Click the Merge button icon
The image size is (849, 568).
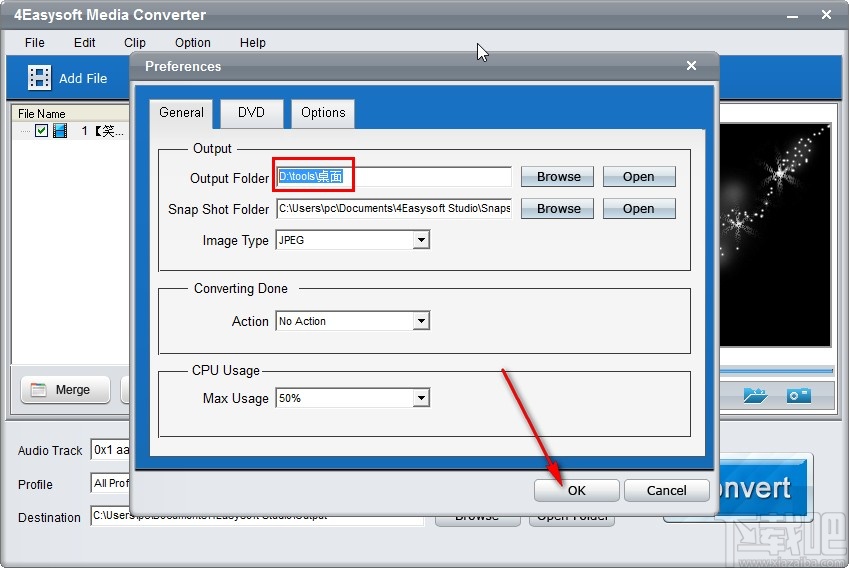point(38,390)
